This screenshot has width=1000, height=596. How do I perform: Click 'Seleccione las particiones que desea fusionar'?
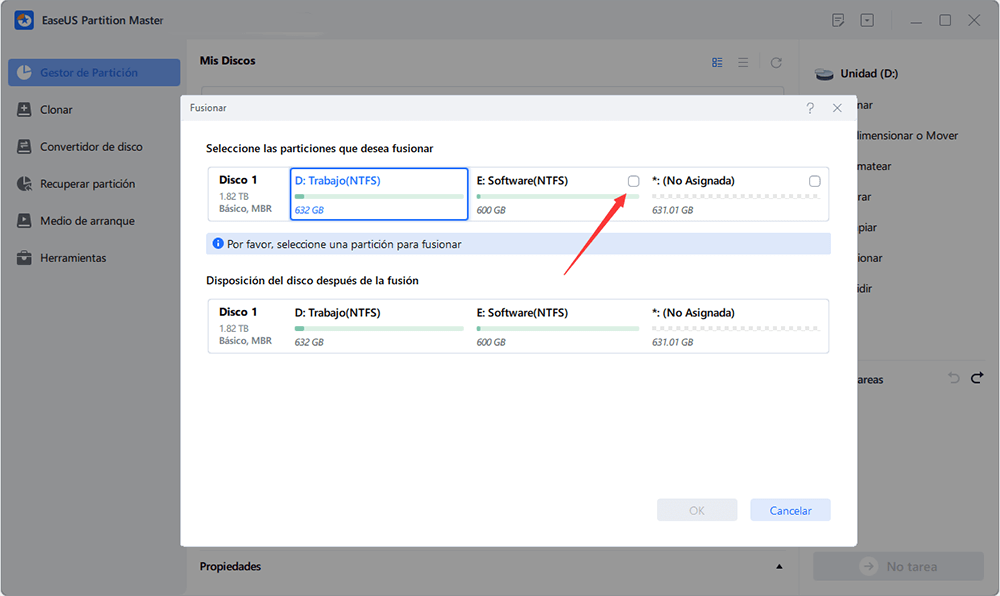coord(320,149)
